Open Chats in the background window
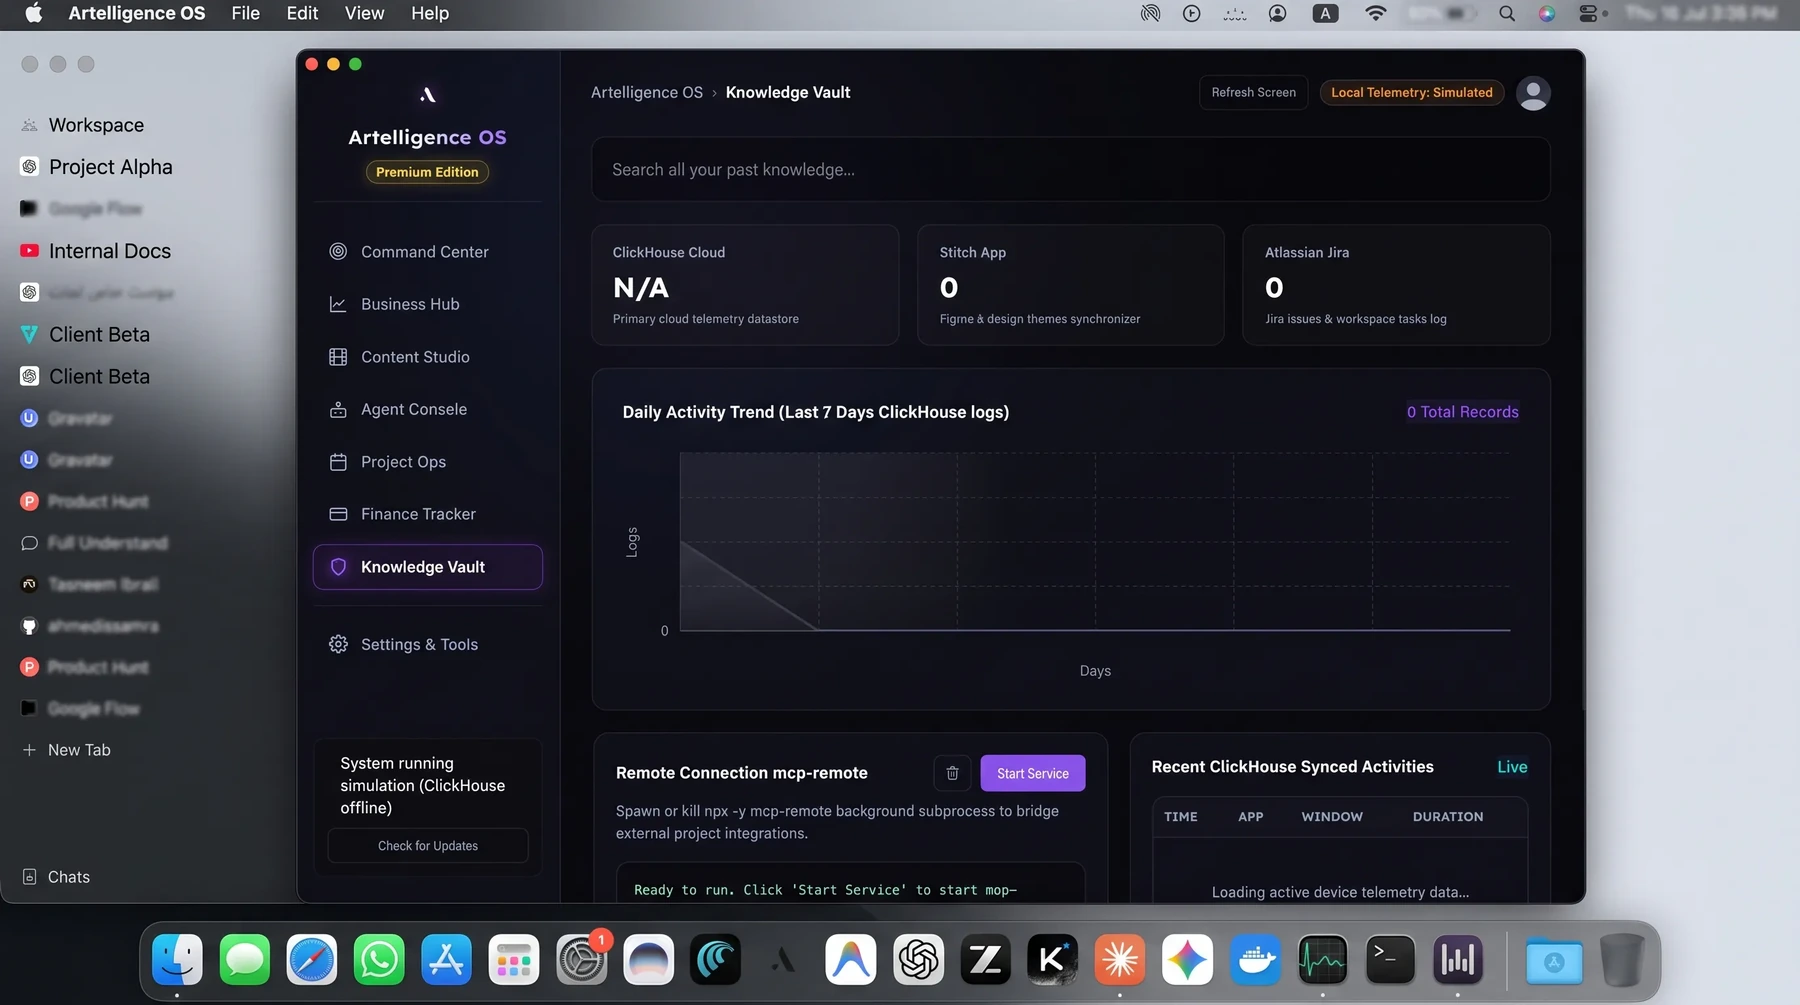The image size is (1800, 1005). pos(57,877)
